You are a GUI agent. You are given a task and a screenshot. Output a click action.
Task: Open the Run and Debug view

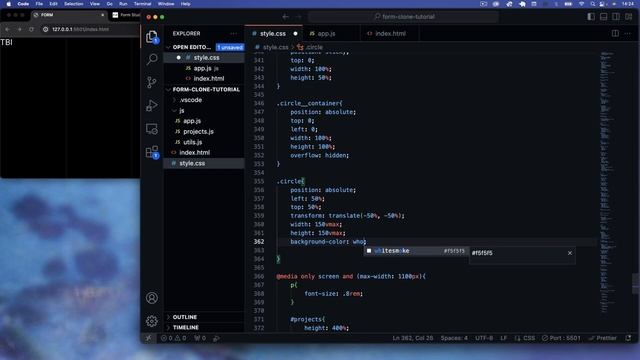click(x=152, y=106)
